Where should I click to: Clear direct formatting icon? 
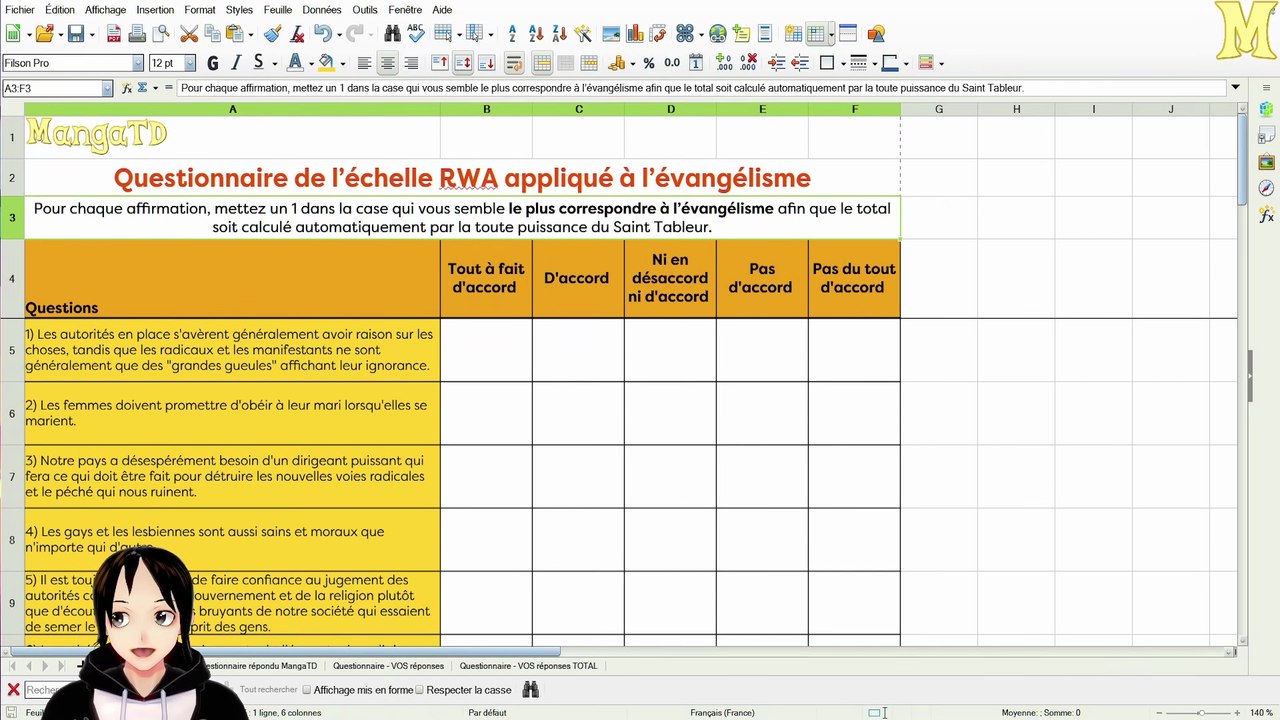coord(297,34)
